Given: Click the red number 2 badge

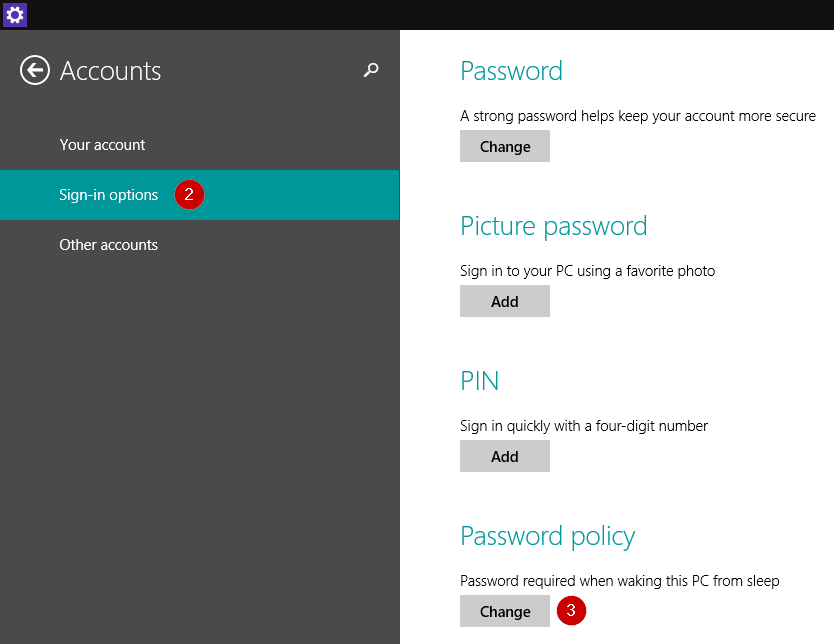Looking at the screenshot, I should pos(189,195).
